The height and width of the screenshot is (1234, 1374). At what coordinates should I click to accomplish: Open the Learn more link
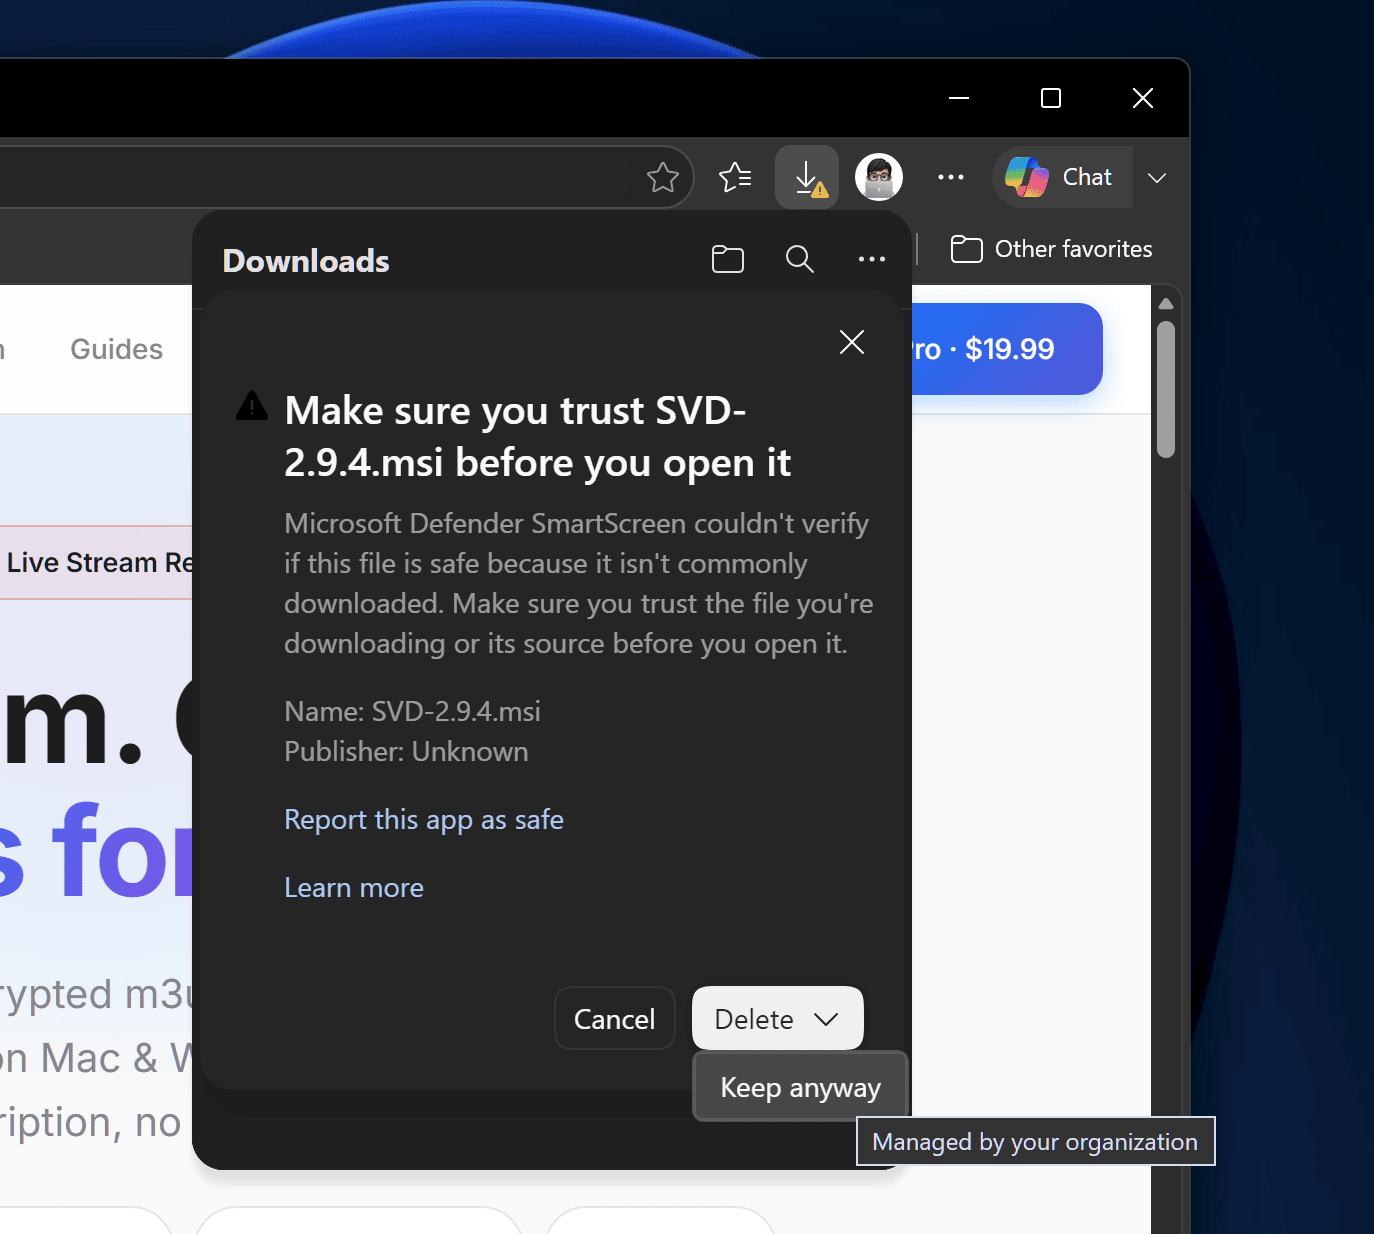coord(354,888)
